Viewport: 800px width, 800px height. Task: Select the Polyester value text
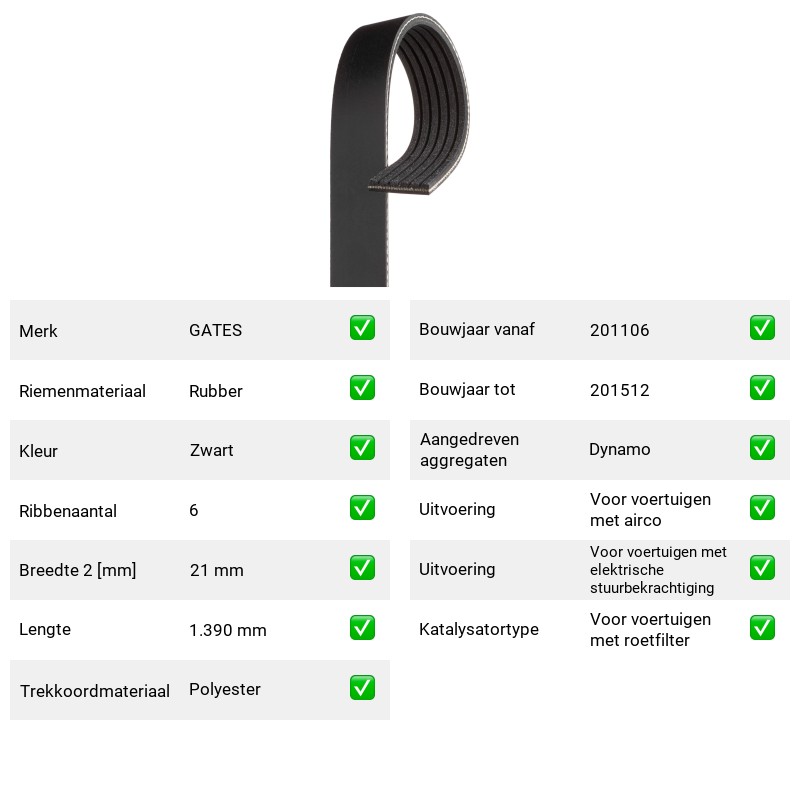[224, 689]
